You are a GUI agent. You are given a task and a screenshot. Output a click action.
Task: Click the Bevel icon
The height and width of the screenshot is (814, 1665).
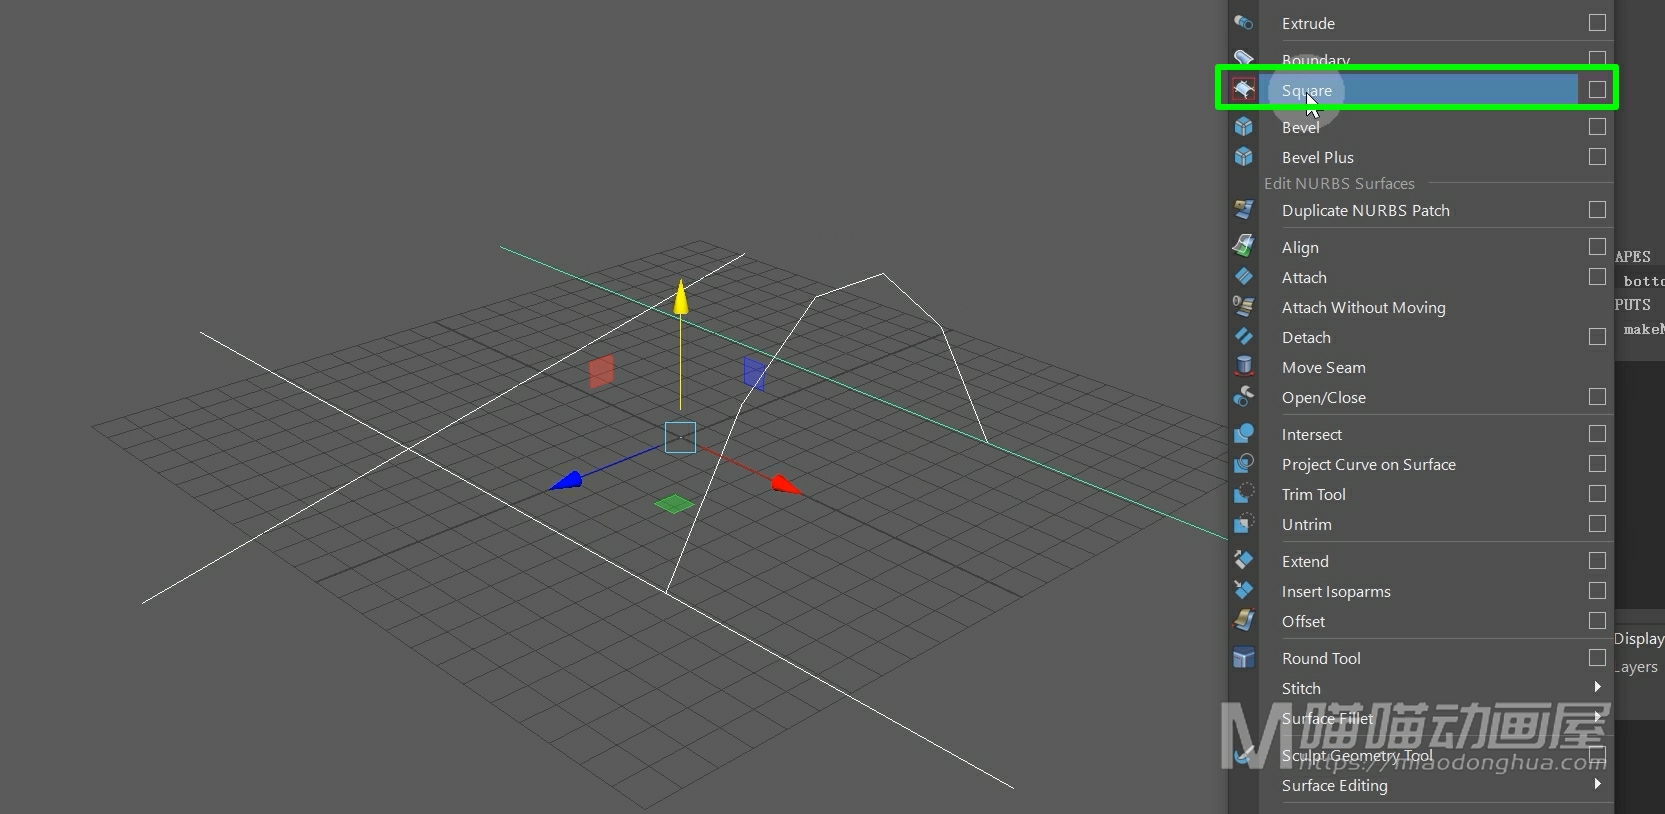pyautogui.click(x=1244, y=127)
